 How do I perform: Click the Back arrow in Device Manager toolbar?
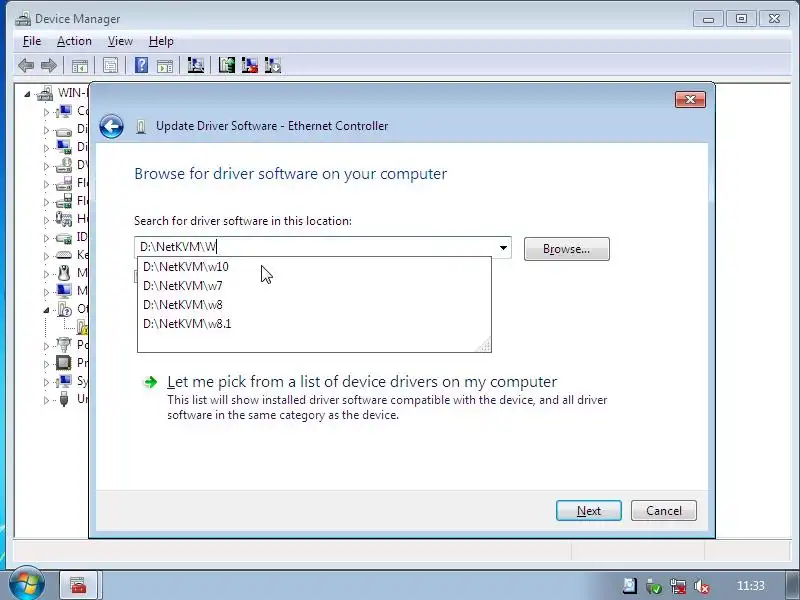[x=26, y=65]
